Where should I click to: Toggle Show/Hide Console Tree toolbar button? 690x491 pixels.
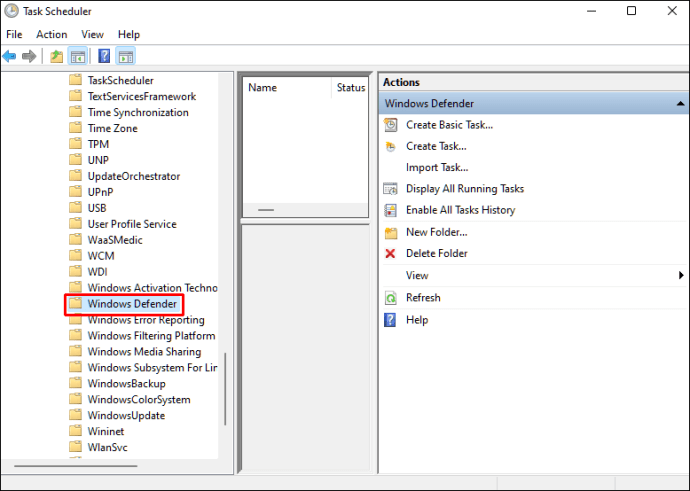[x=77, y=56]
